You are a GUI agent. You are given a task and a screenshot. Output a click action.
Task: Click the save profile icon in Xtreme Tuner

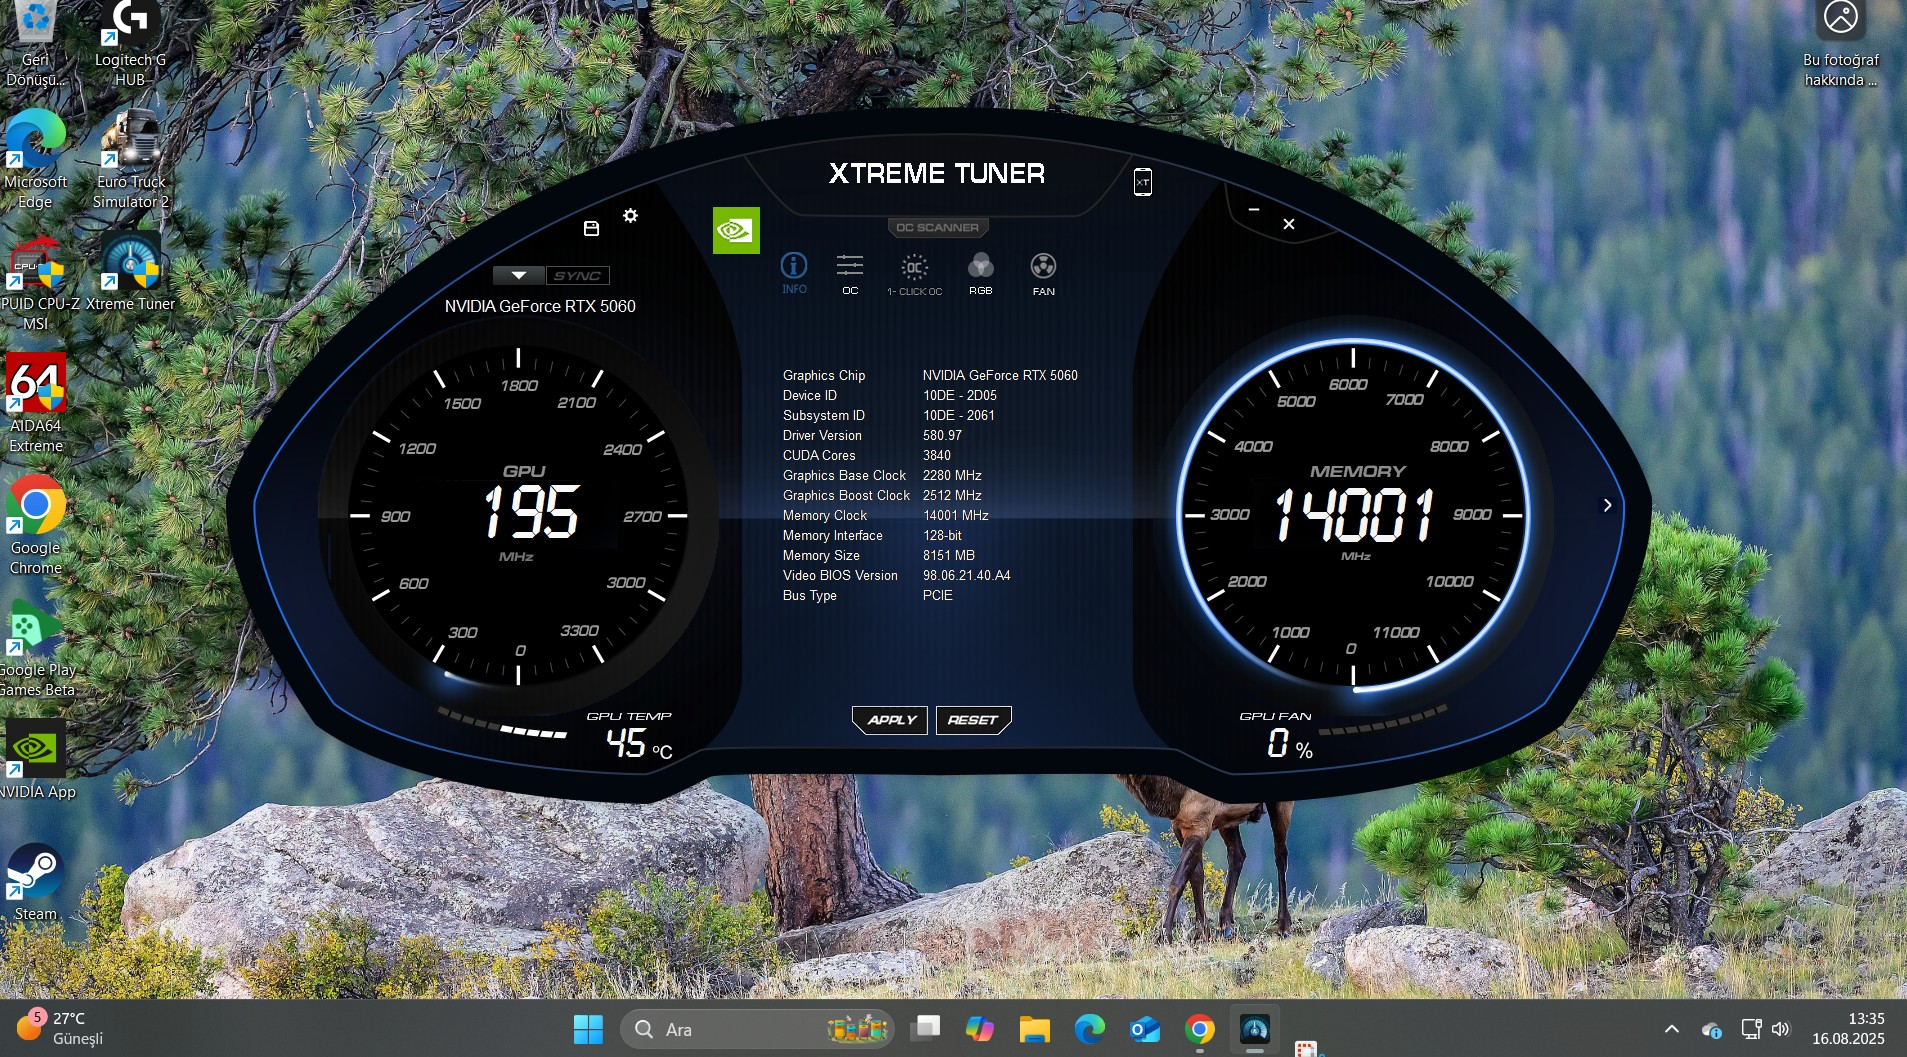591,228
